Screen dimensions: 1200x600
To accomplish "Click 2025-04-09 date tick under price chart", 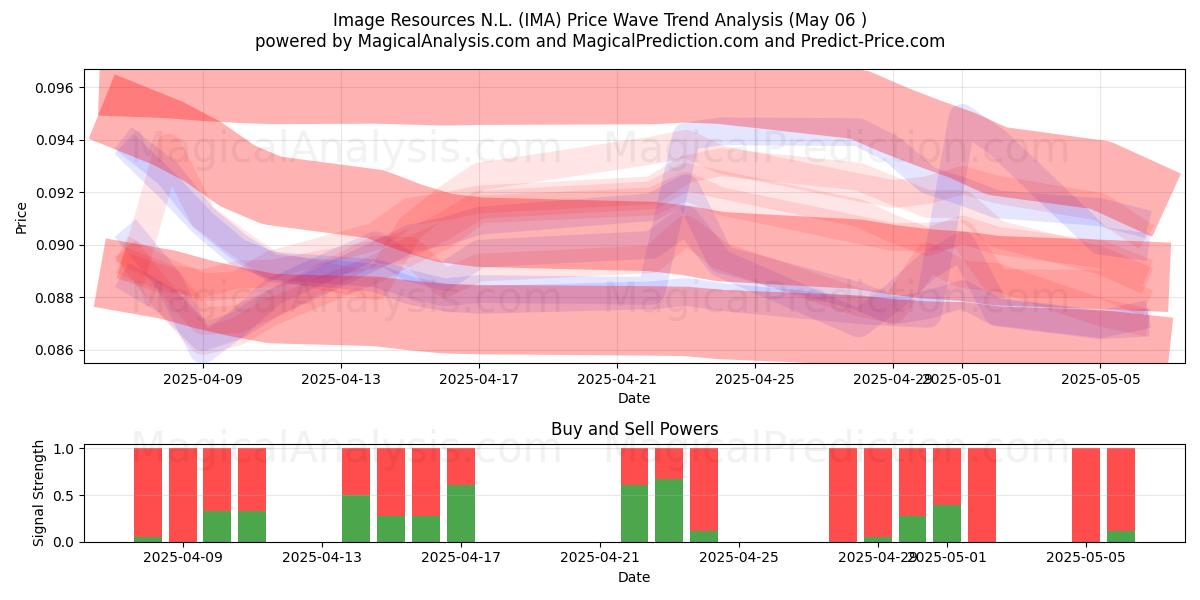I will pyautogui.click(x=203, y=379).
